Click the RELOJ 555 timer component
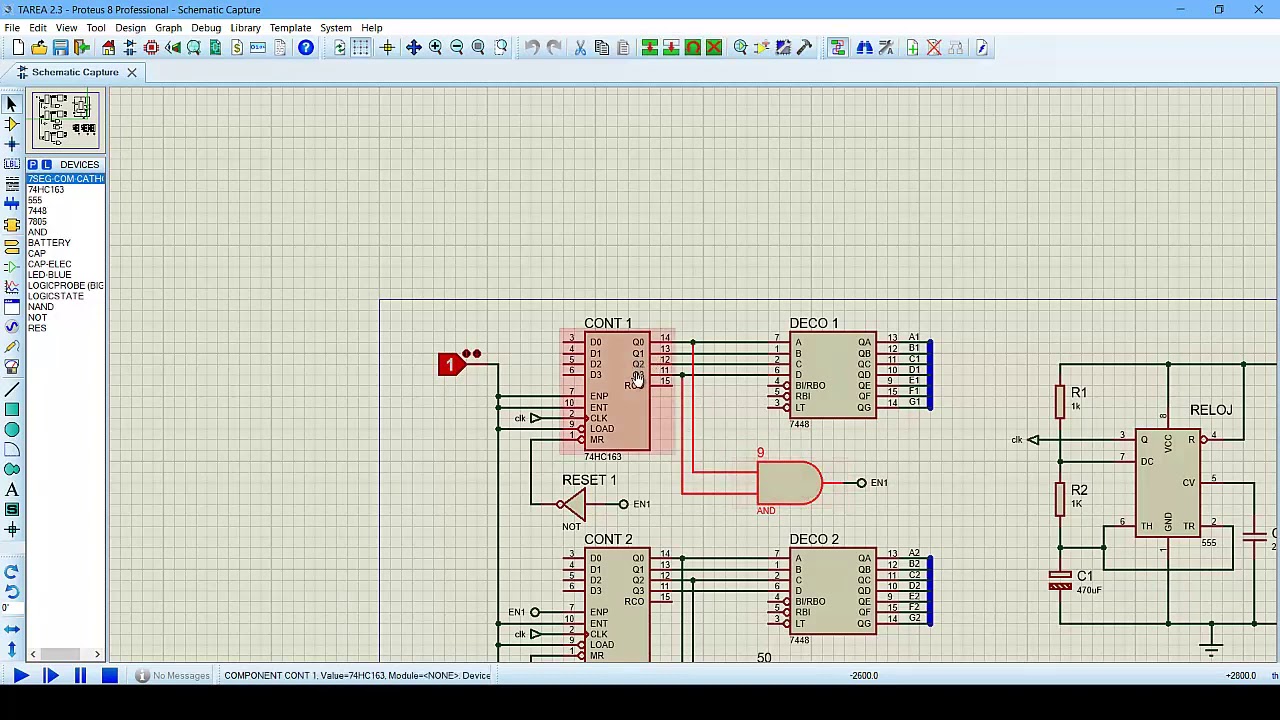Screen dimensions: 1280x720 [x=1168, y=484]
